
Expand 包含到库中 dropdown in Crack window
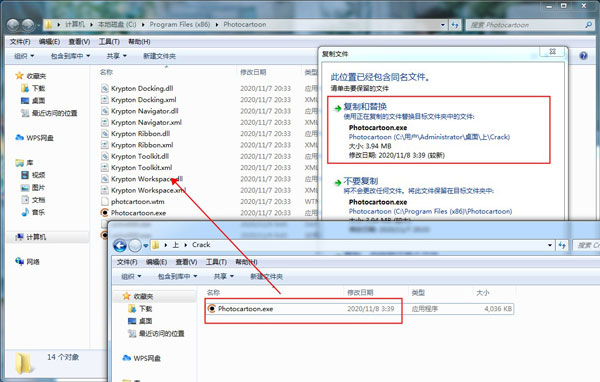[x=178, y=276]
